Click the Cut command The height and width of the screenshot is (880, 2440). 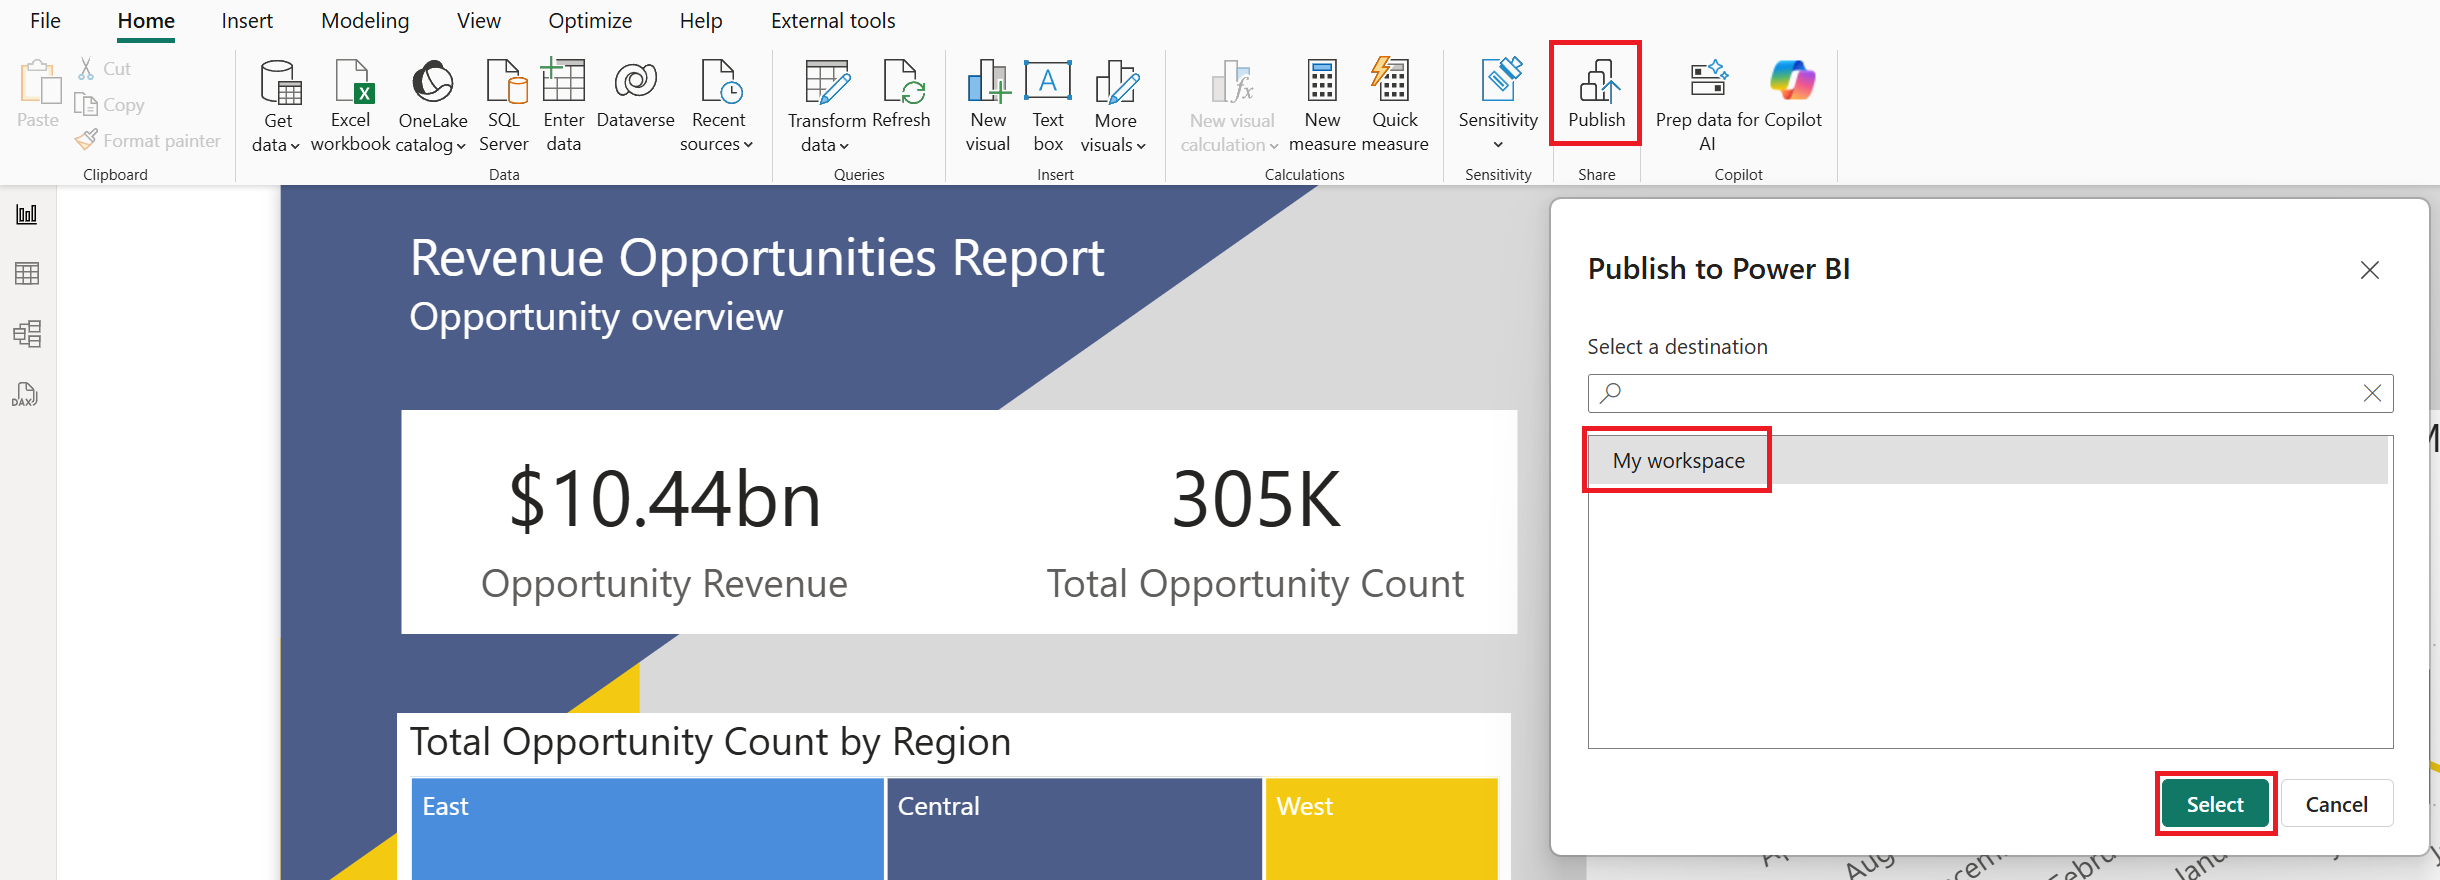click(105, 69)
